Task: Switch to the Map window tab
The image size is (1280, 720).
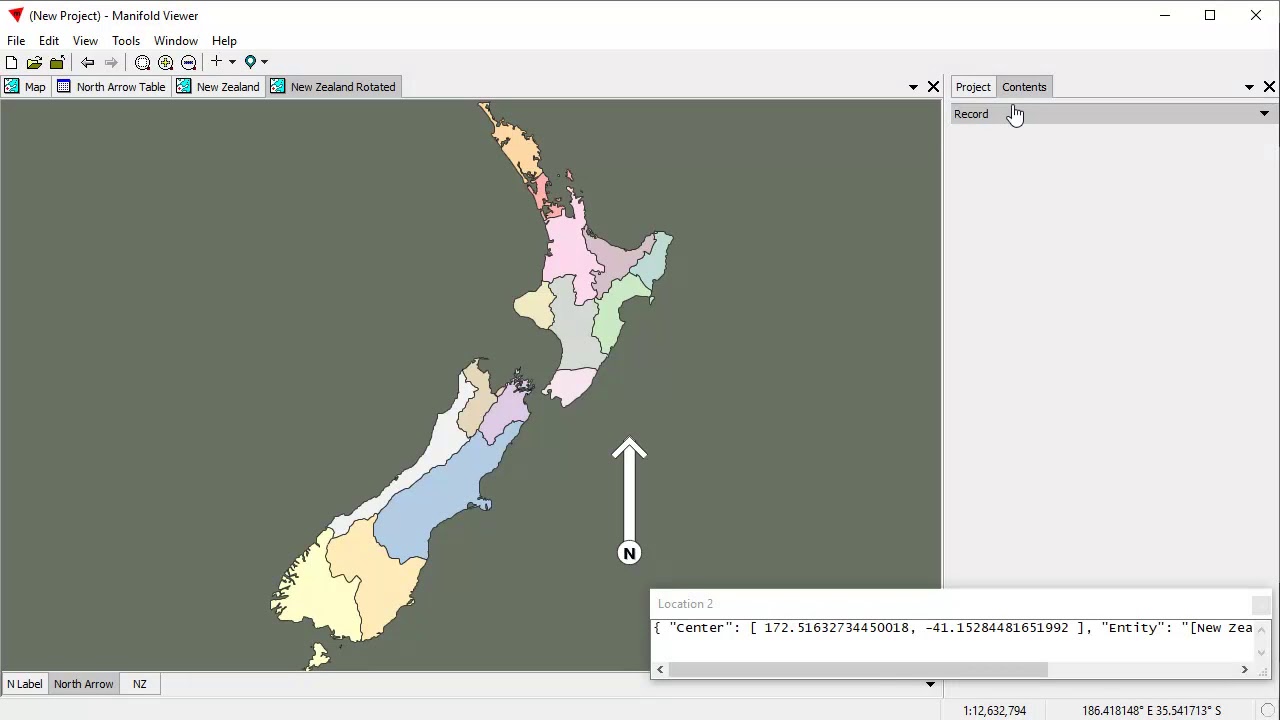Action: 25,87
